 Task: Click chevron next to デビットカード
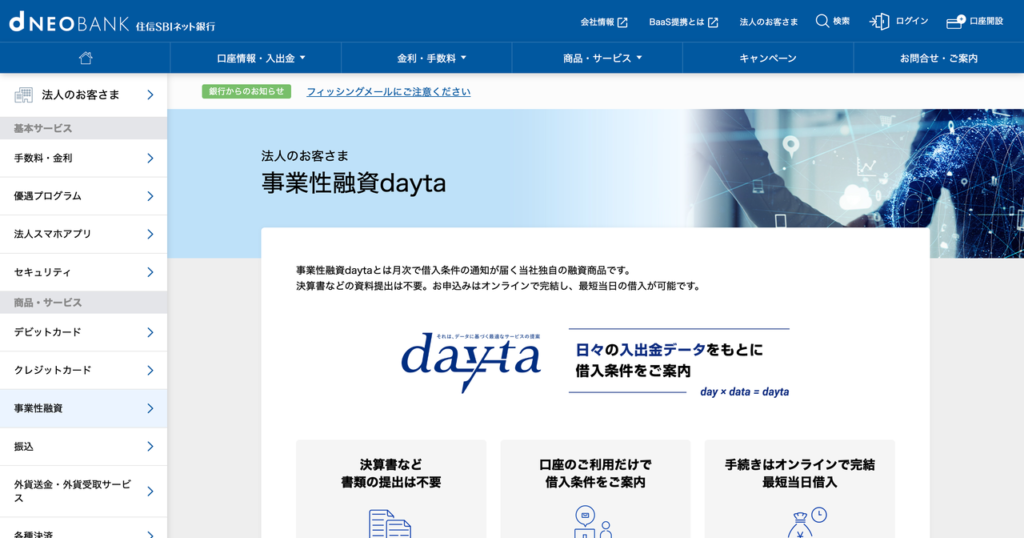[x=150, y=332]
